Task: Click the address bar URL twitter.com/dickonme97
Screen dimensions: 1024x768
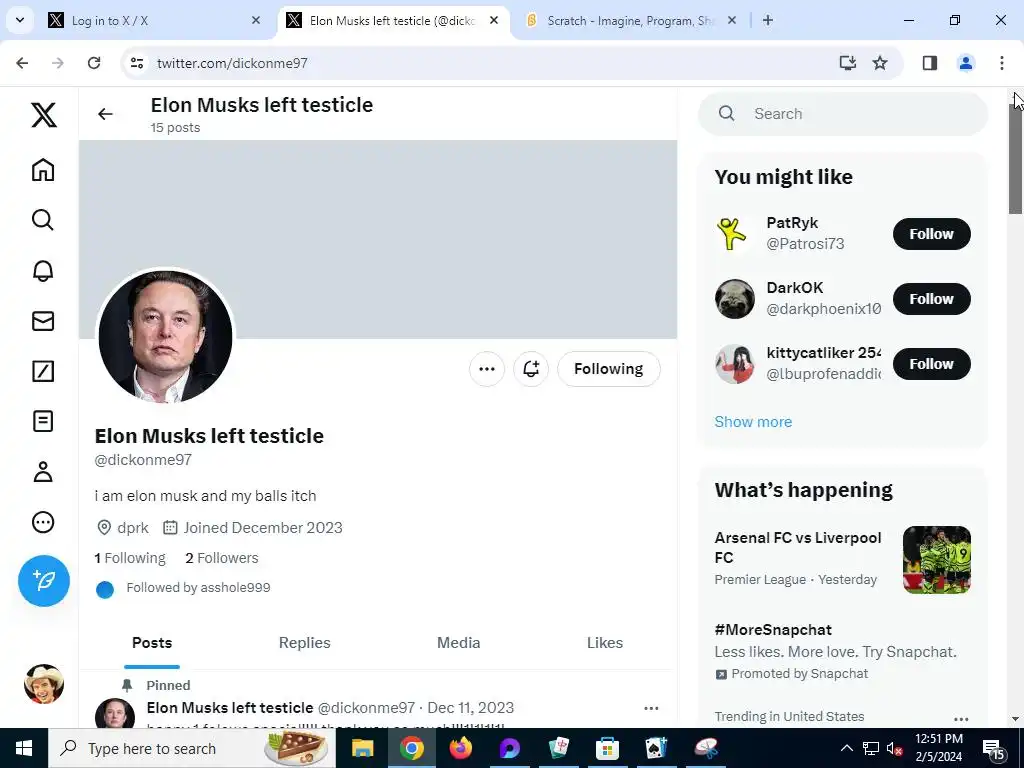Action: pos(232,63)
